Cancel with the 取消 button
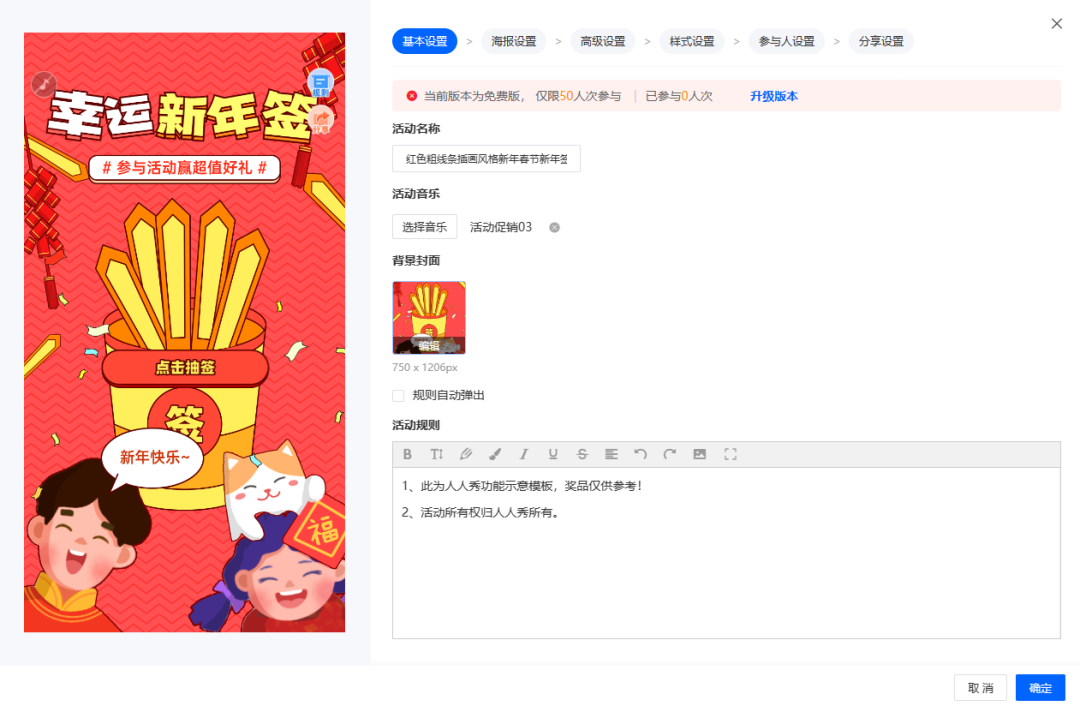Screen dimensions: 1080x712 pyautogui.click(x=981, y=688)
